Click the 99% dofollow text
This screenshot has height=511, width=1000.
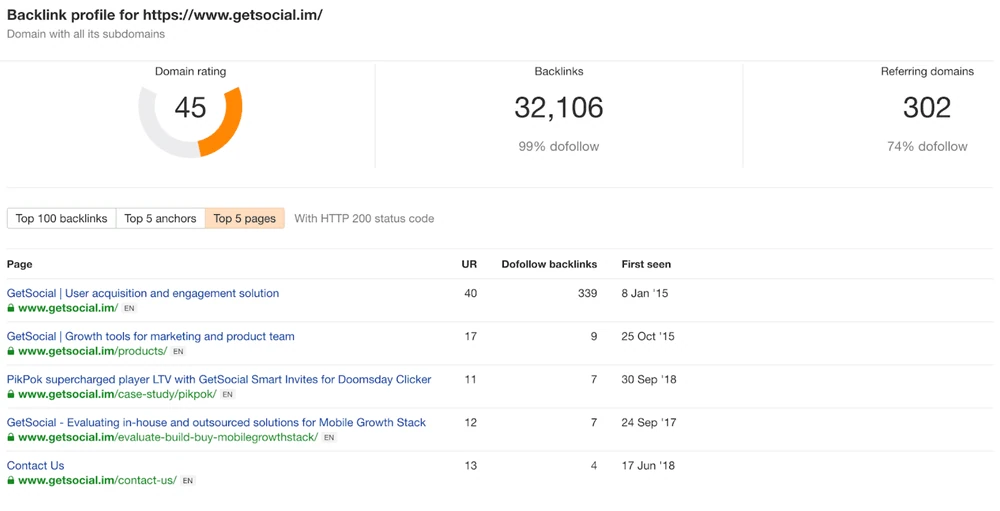pos(559,147)
